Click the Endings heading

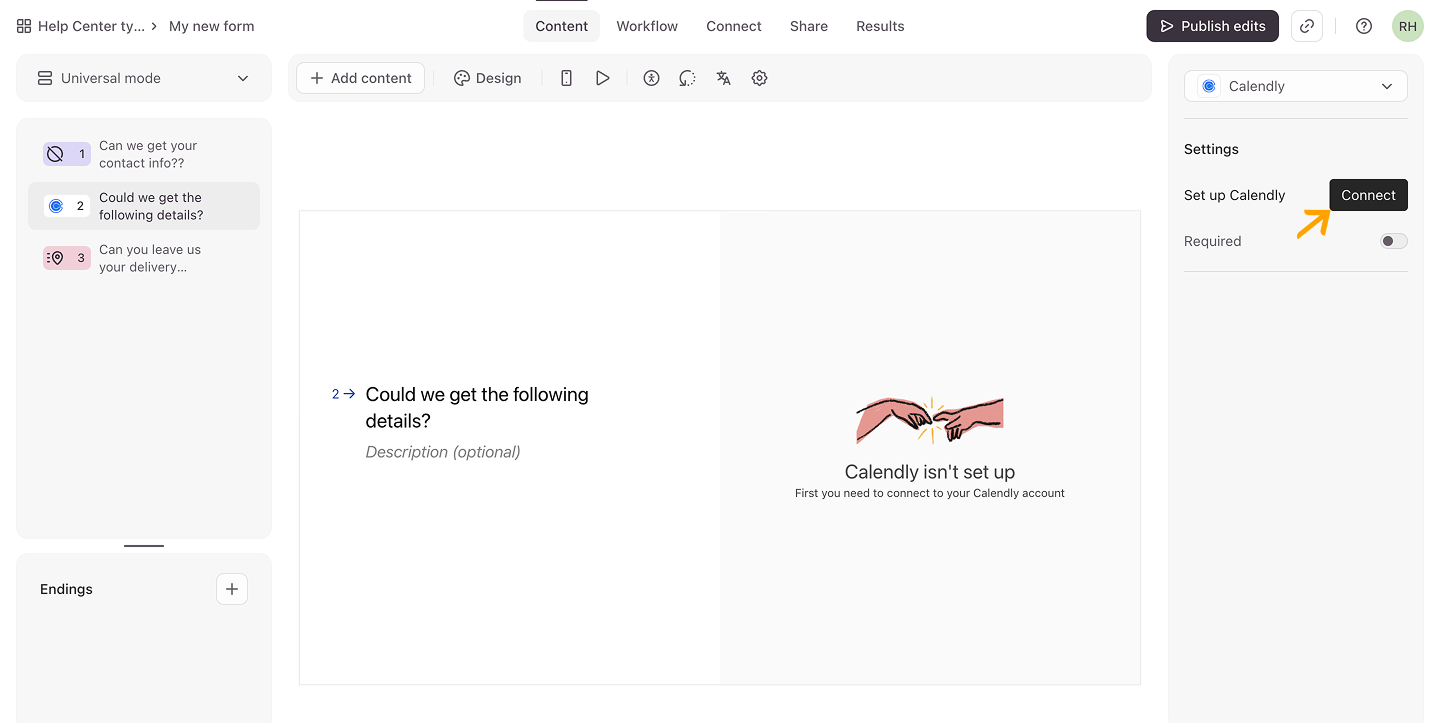(x=66, y=589)
